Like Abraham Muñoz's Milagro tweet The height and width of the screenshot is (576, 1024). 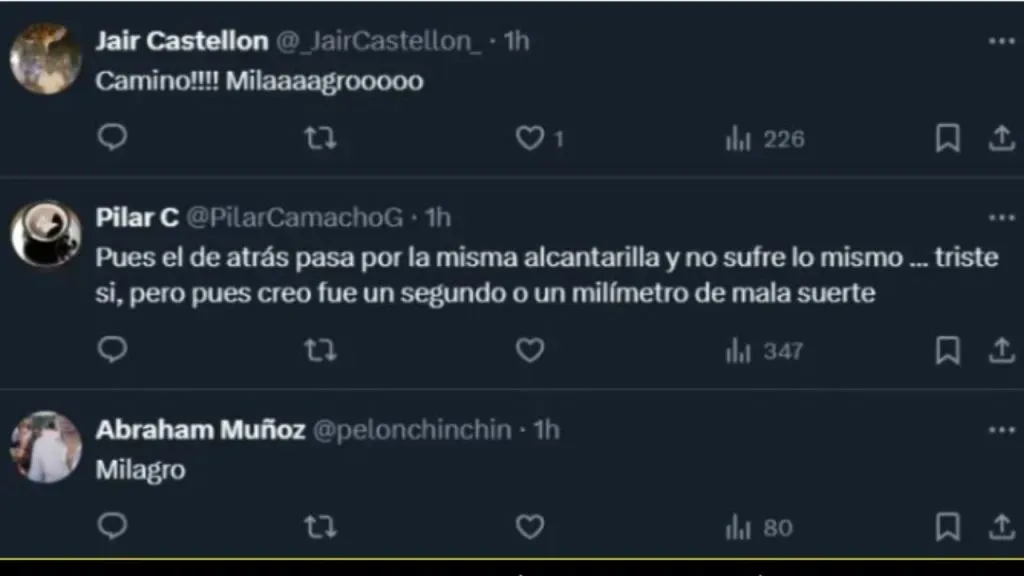tap(529, 527)
